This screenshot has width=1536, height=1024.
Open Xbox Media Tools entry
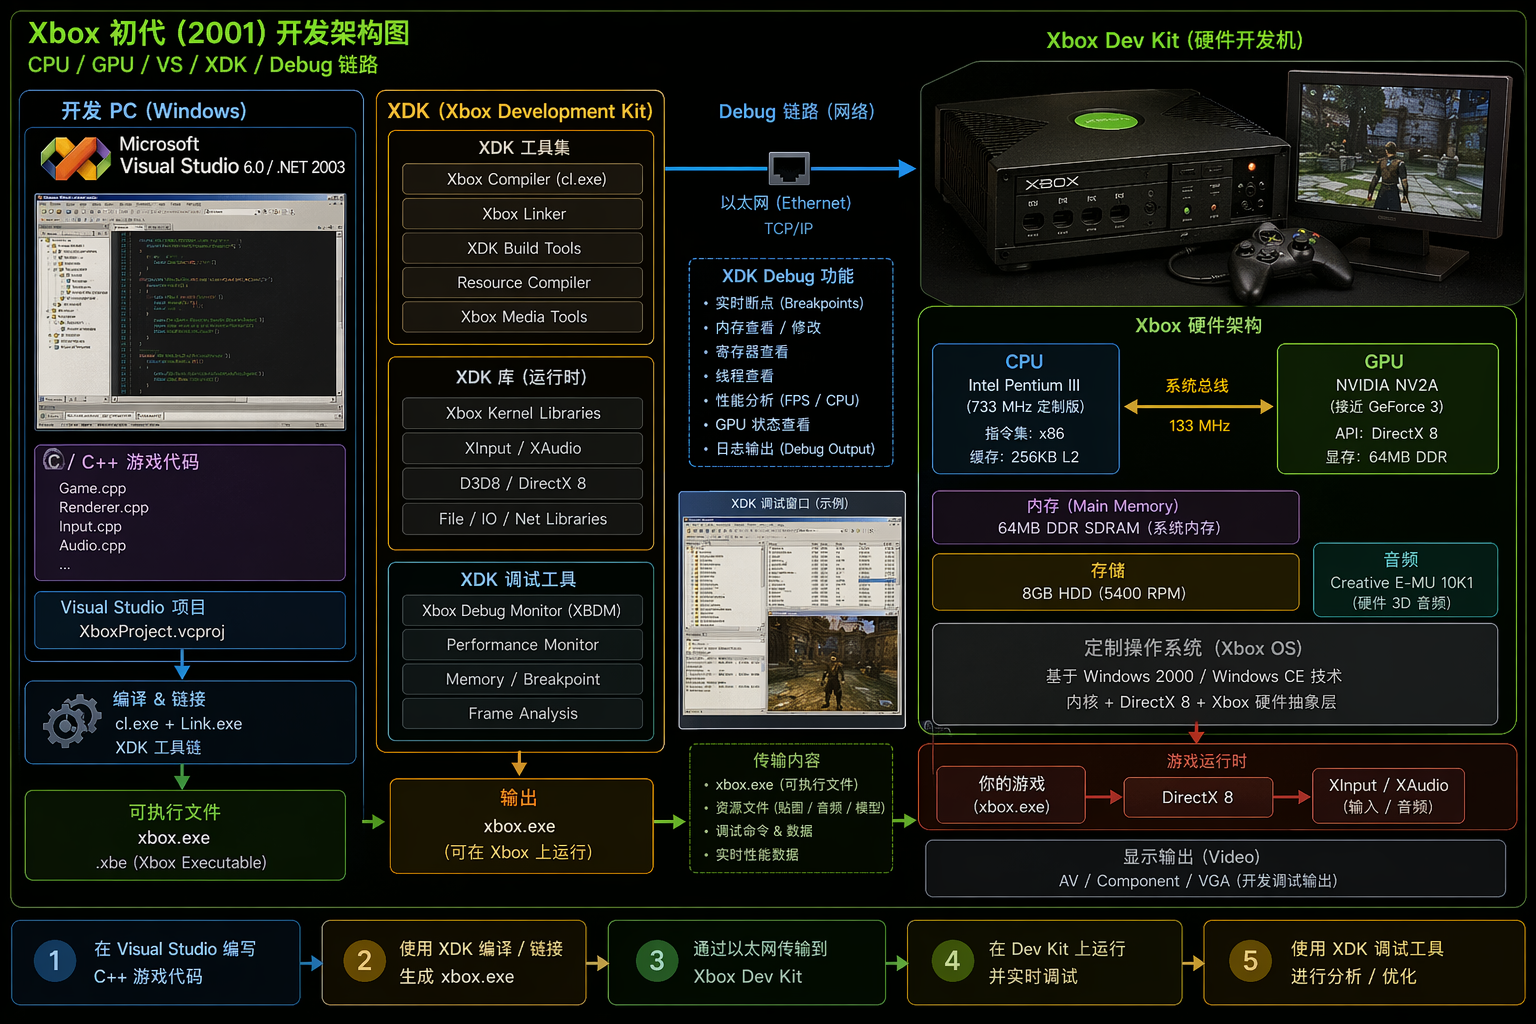point(523,317)
